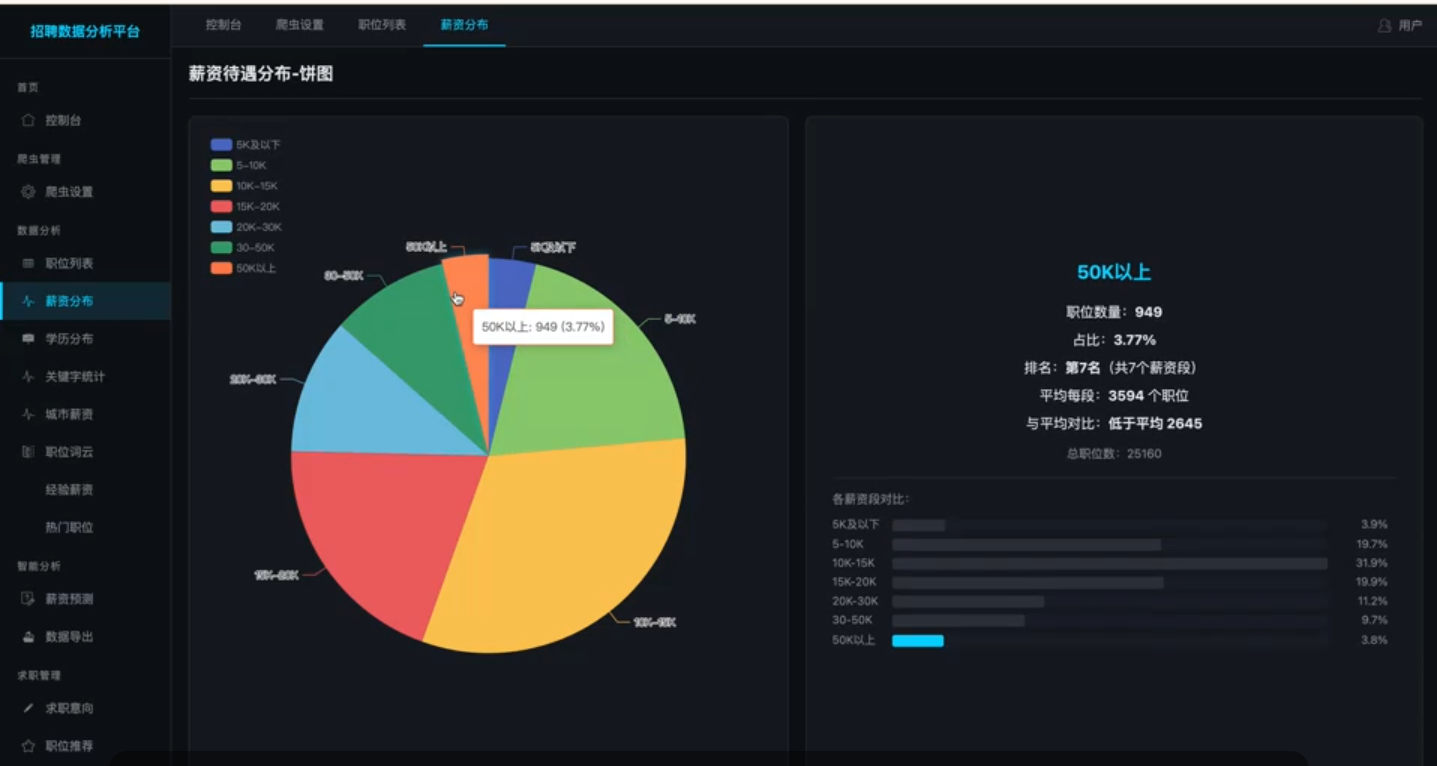Click the 5K及以下 comparison bar
Viewport: 1437px width, 766px height.
click(x=918, y=525)
